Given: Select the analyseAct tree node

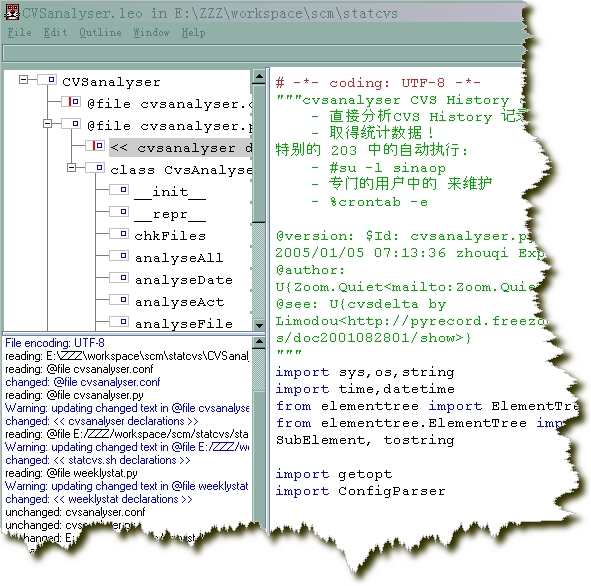Looking at the screenshot, I should pyautogui.click(x=179, y=302).
